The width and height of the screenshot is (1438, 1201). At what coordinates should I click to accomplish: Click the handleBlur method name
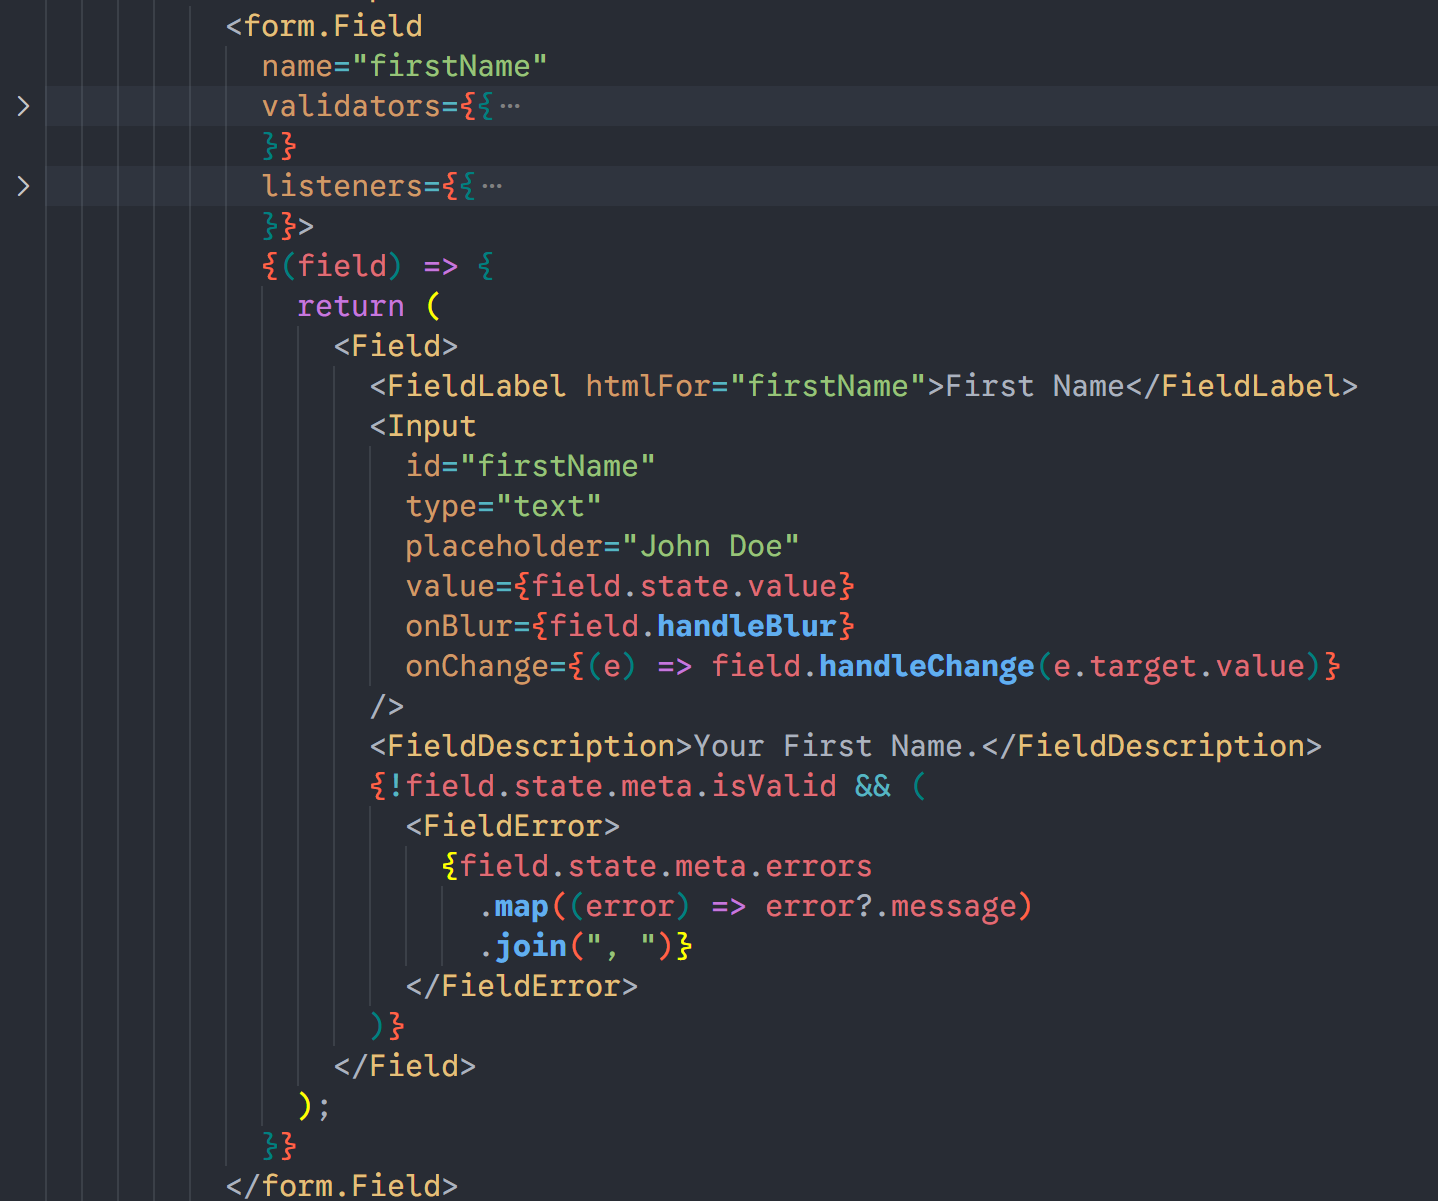[x=746, y=626]
